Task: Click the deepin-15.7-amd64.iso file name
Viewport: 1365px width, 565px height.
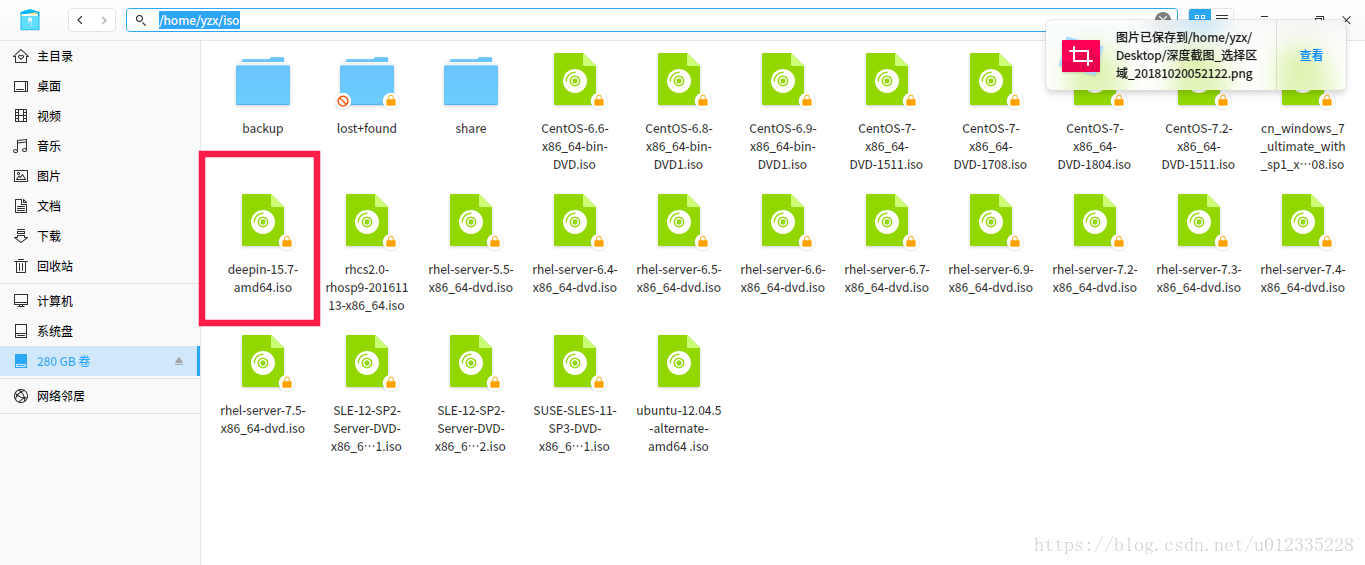Action: pyautogui.click(x=263, y=278)
